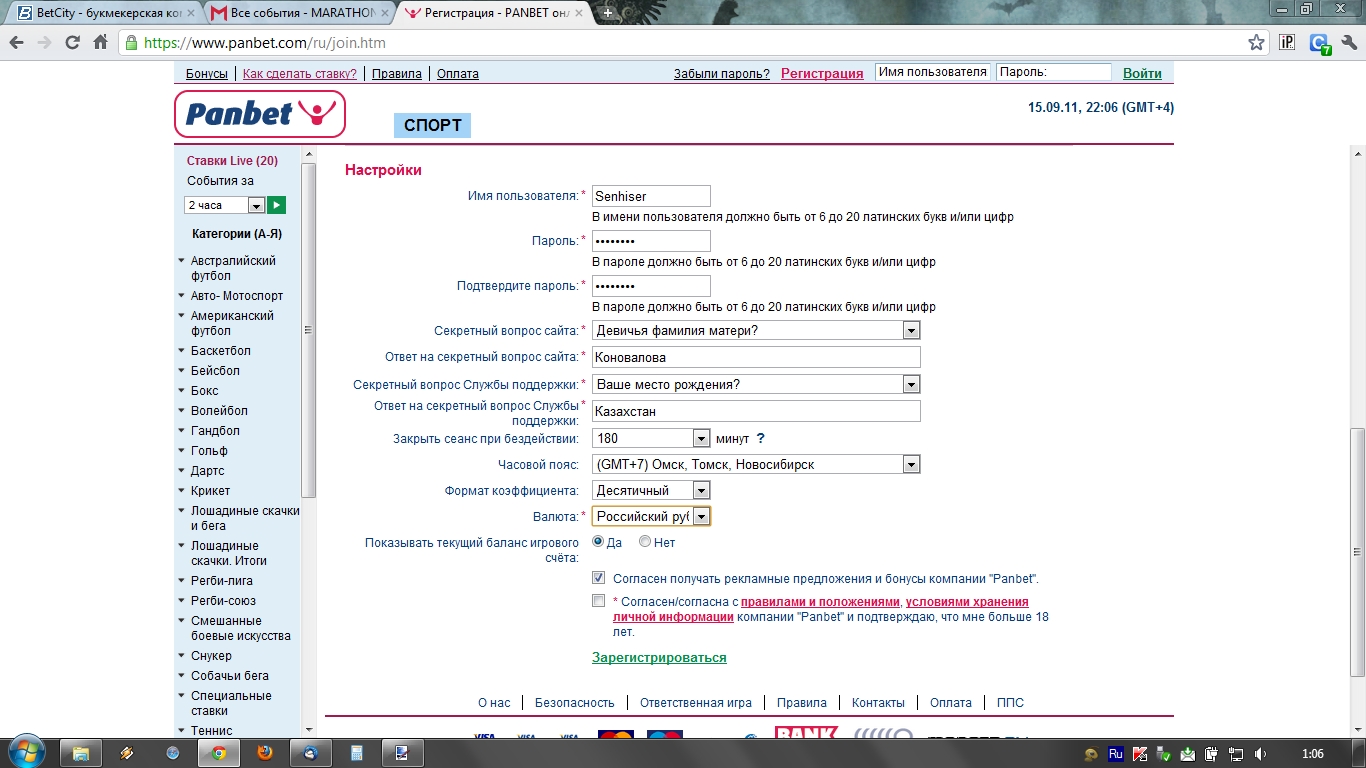Click the Chrome taskbar icon

[218, 753]
